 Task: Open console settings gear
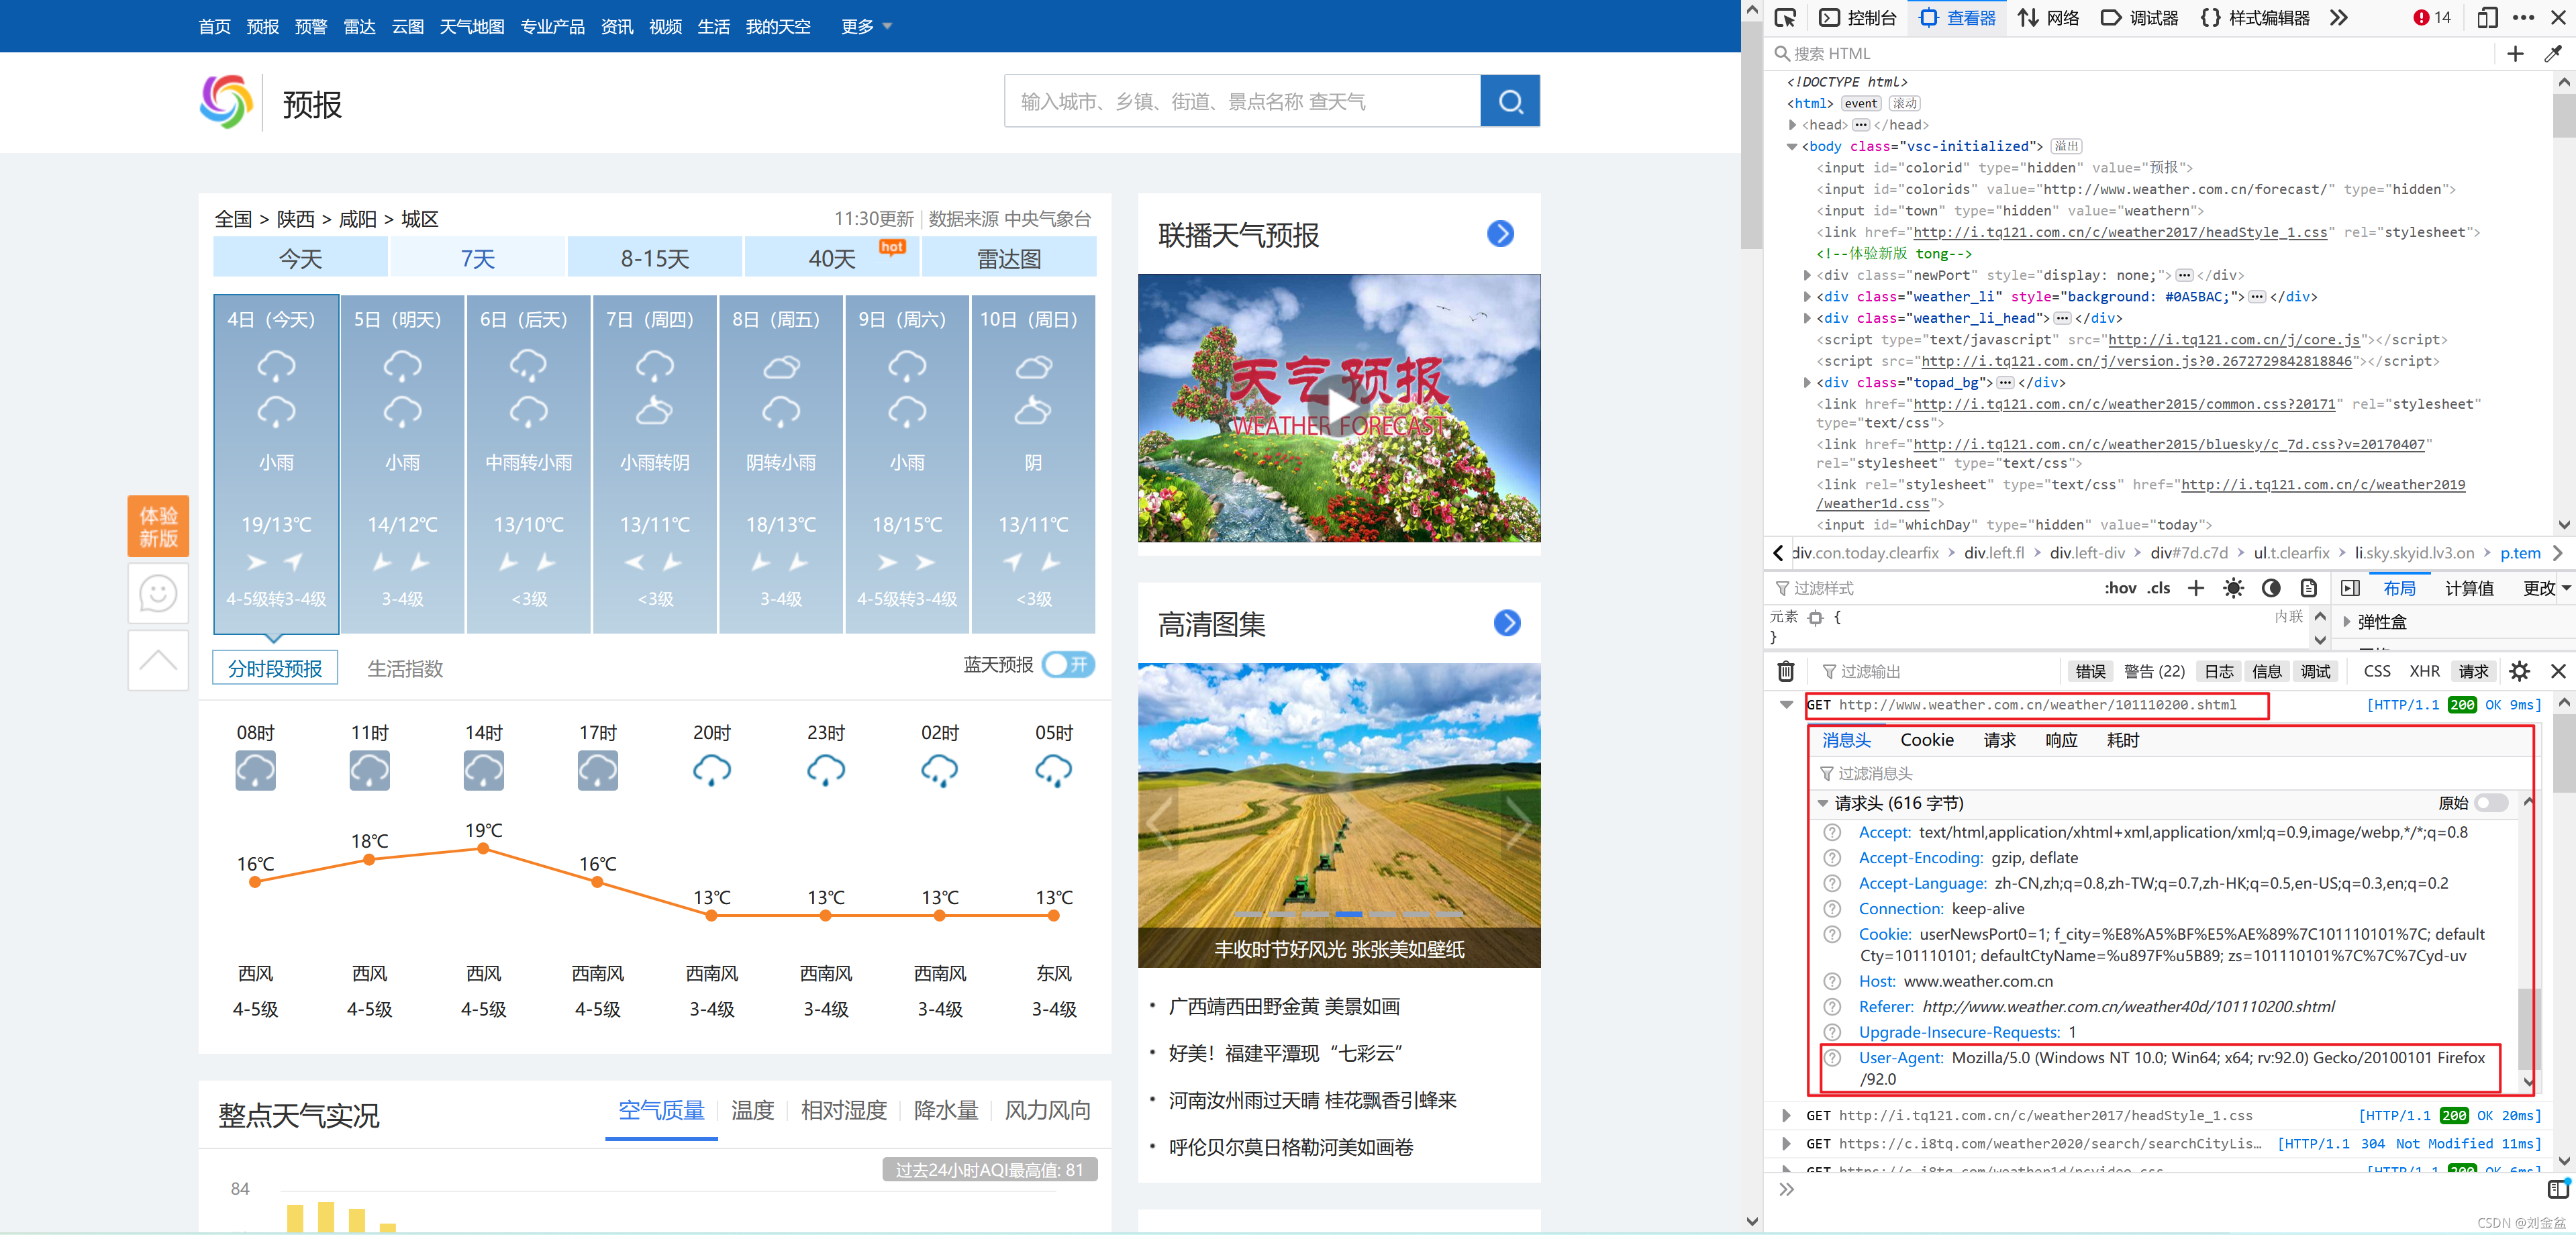pos(2519,671)
